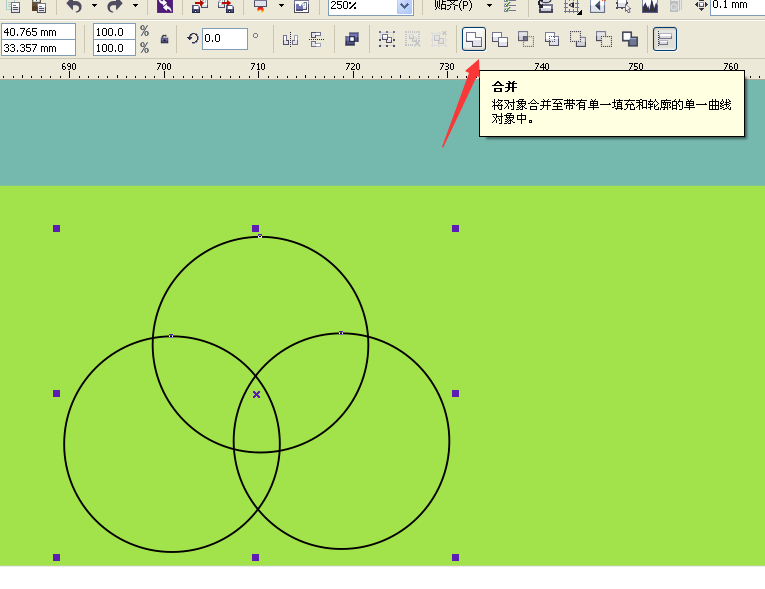This screenshot has width=765, height=589.
Task: Open the zoom level dropdown arrow
Action: pos(404,6)
